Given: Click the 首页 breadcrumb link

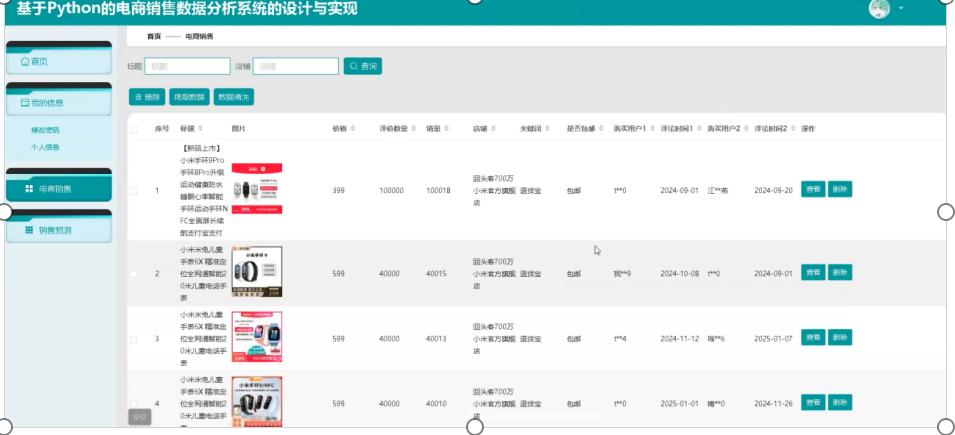Looking at the screenshot, I should (153, 37).
